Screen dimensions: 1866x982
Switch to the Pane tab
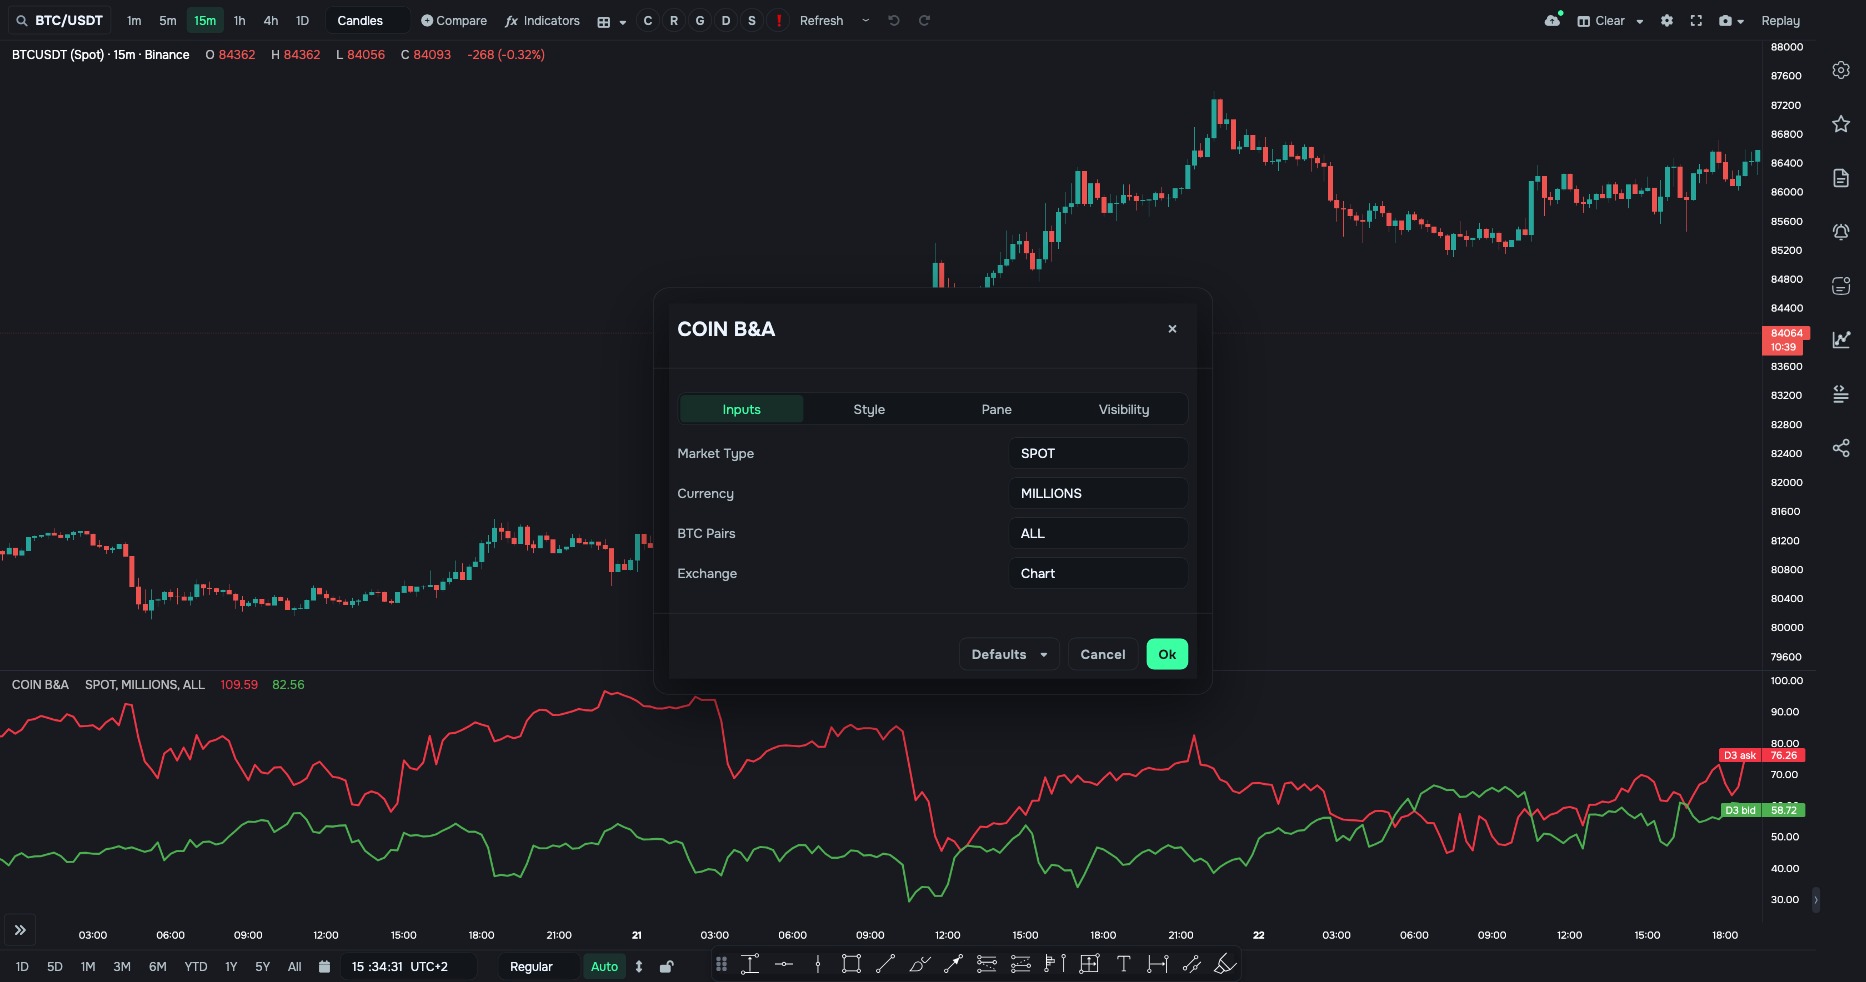[x=996, y=409]
